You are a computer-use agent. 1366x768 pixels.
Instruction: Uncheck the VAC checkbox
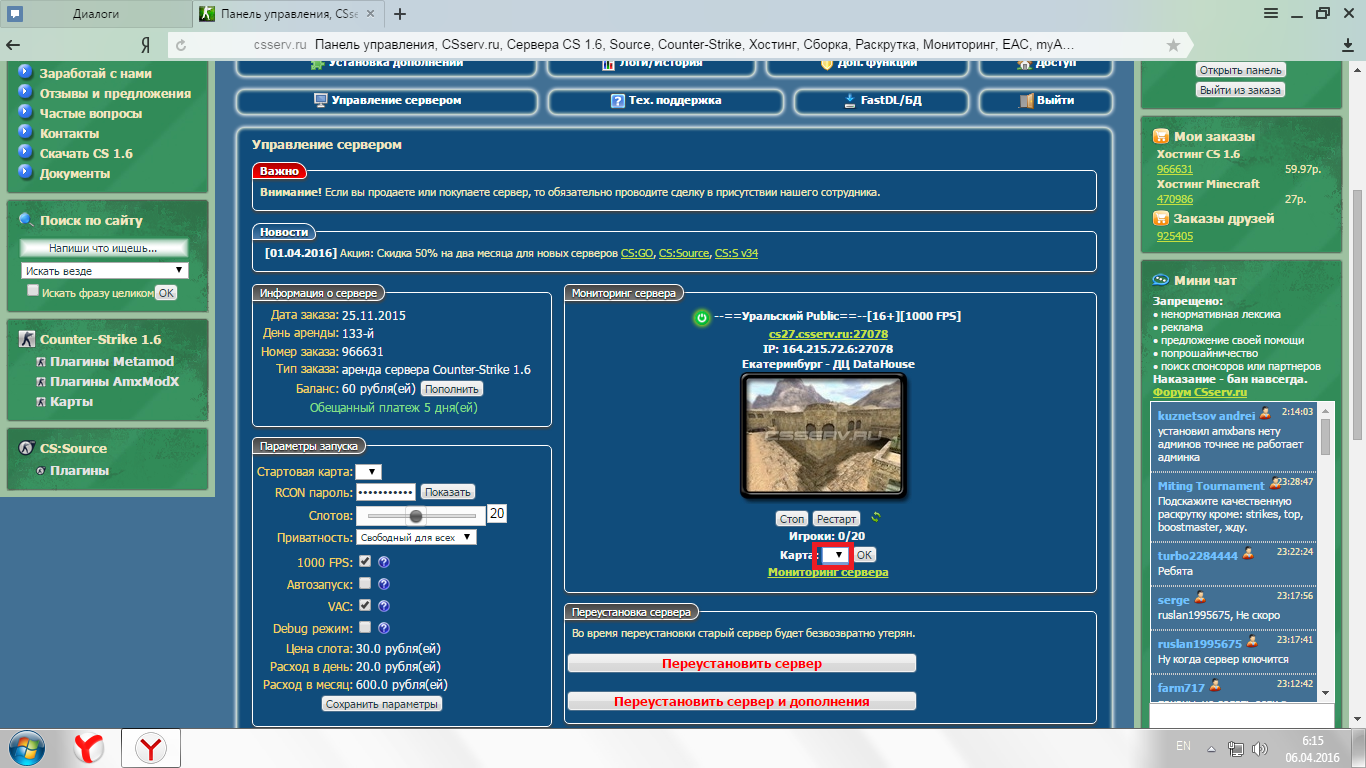pyautogui.click(x=365, y=605)
